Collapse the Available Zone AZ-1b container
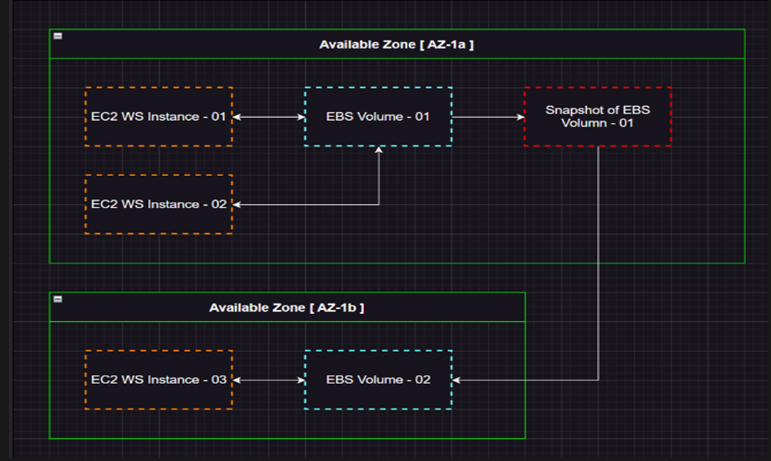This screenshot has width=771, height=461. pos(57,299)
